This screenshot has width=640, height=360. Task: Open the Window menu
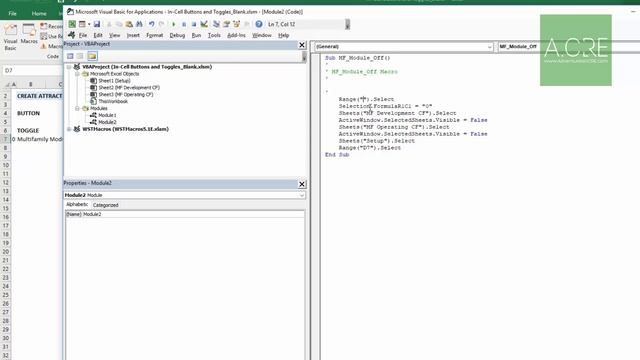click(x=262, y=36)
